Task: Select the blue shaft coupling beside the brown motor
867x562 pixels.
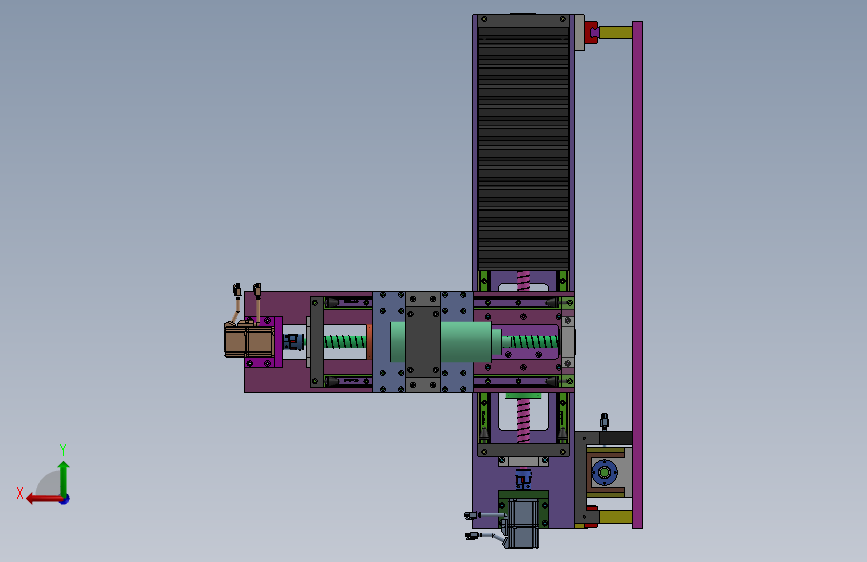Action: (294, 341)
